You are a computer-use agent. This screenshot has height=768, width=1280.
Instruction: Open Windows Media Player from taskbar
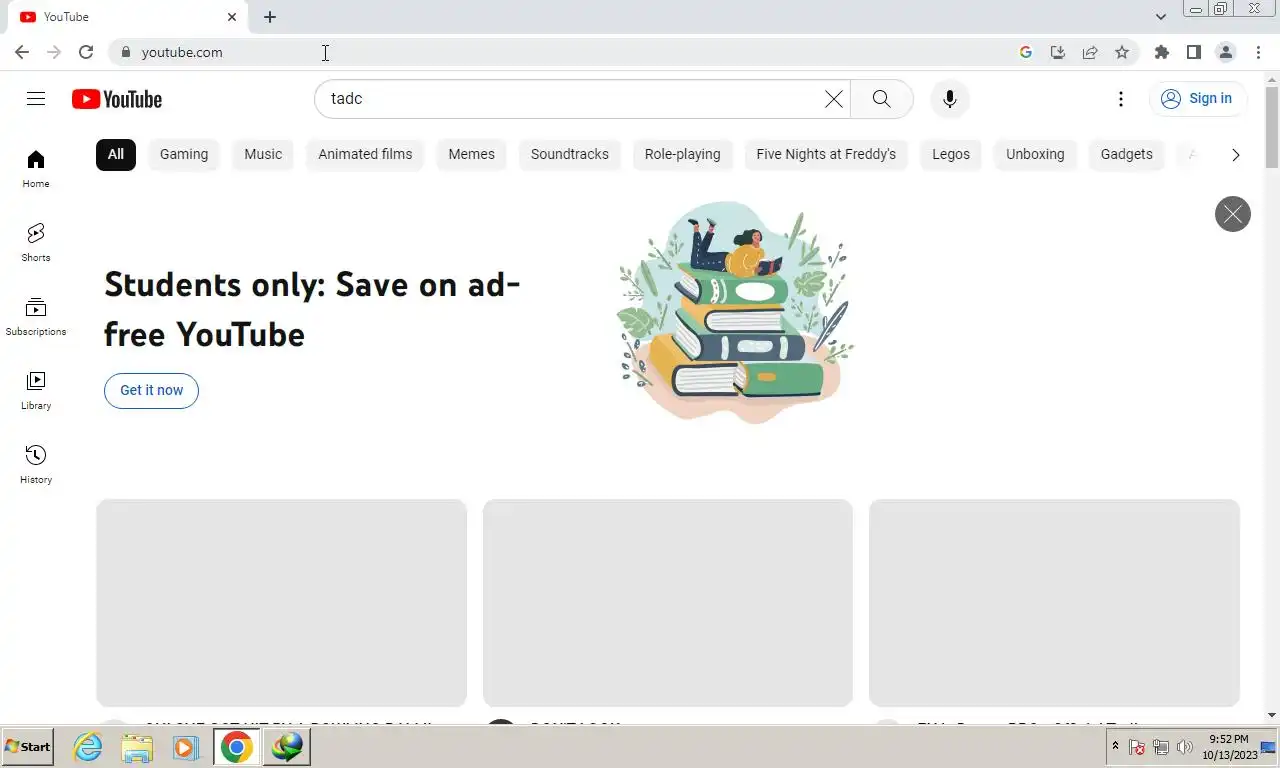pyautogui.click(x=185, y=747)
